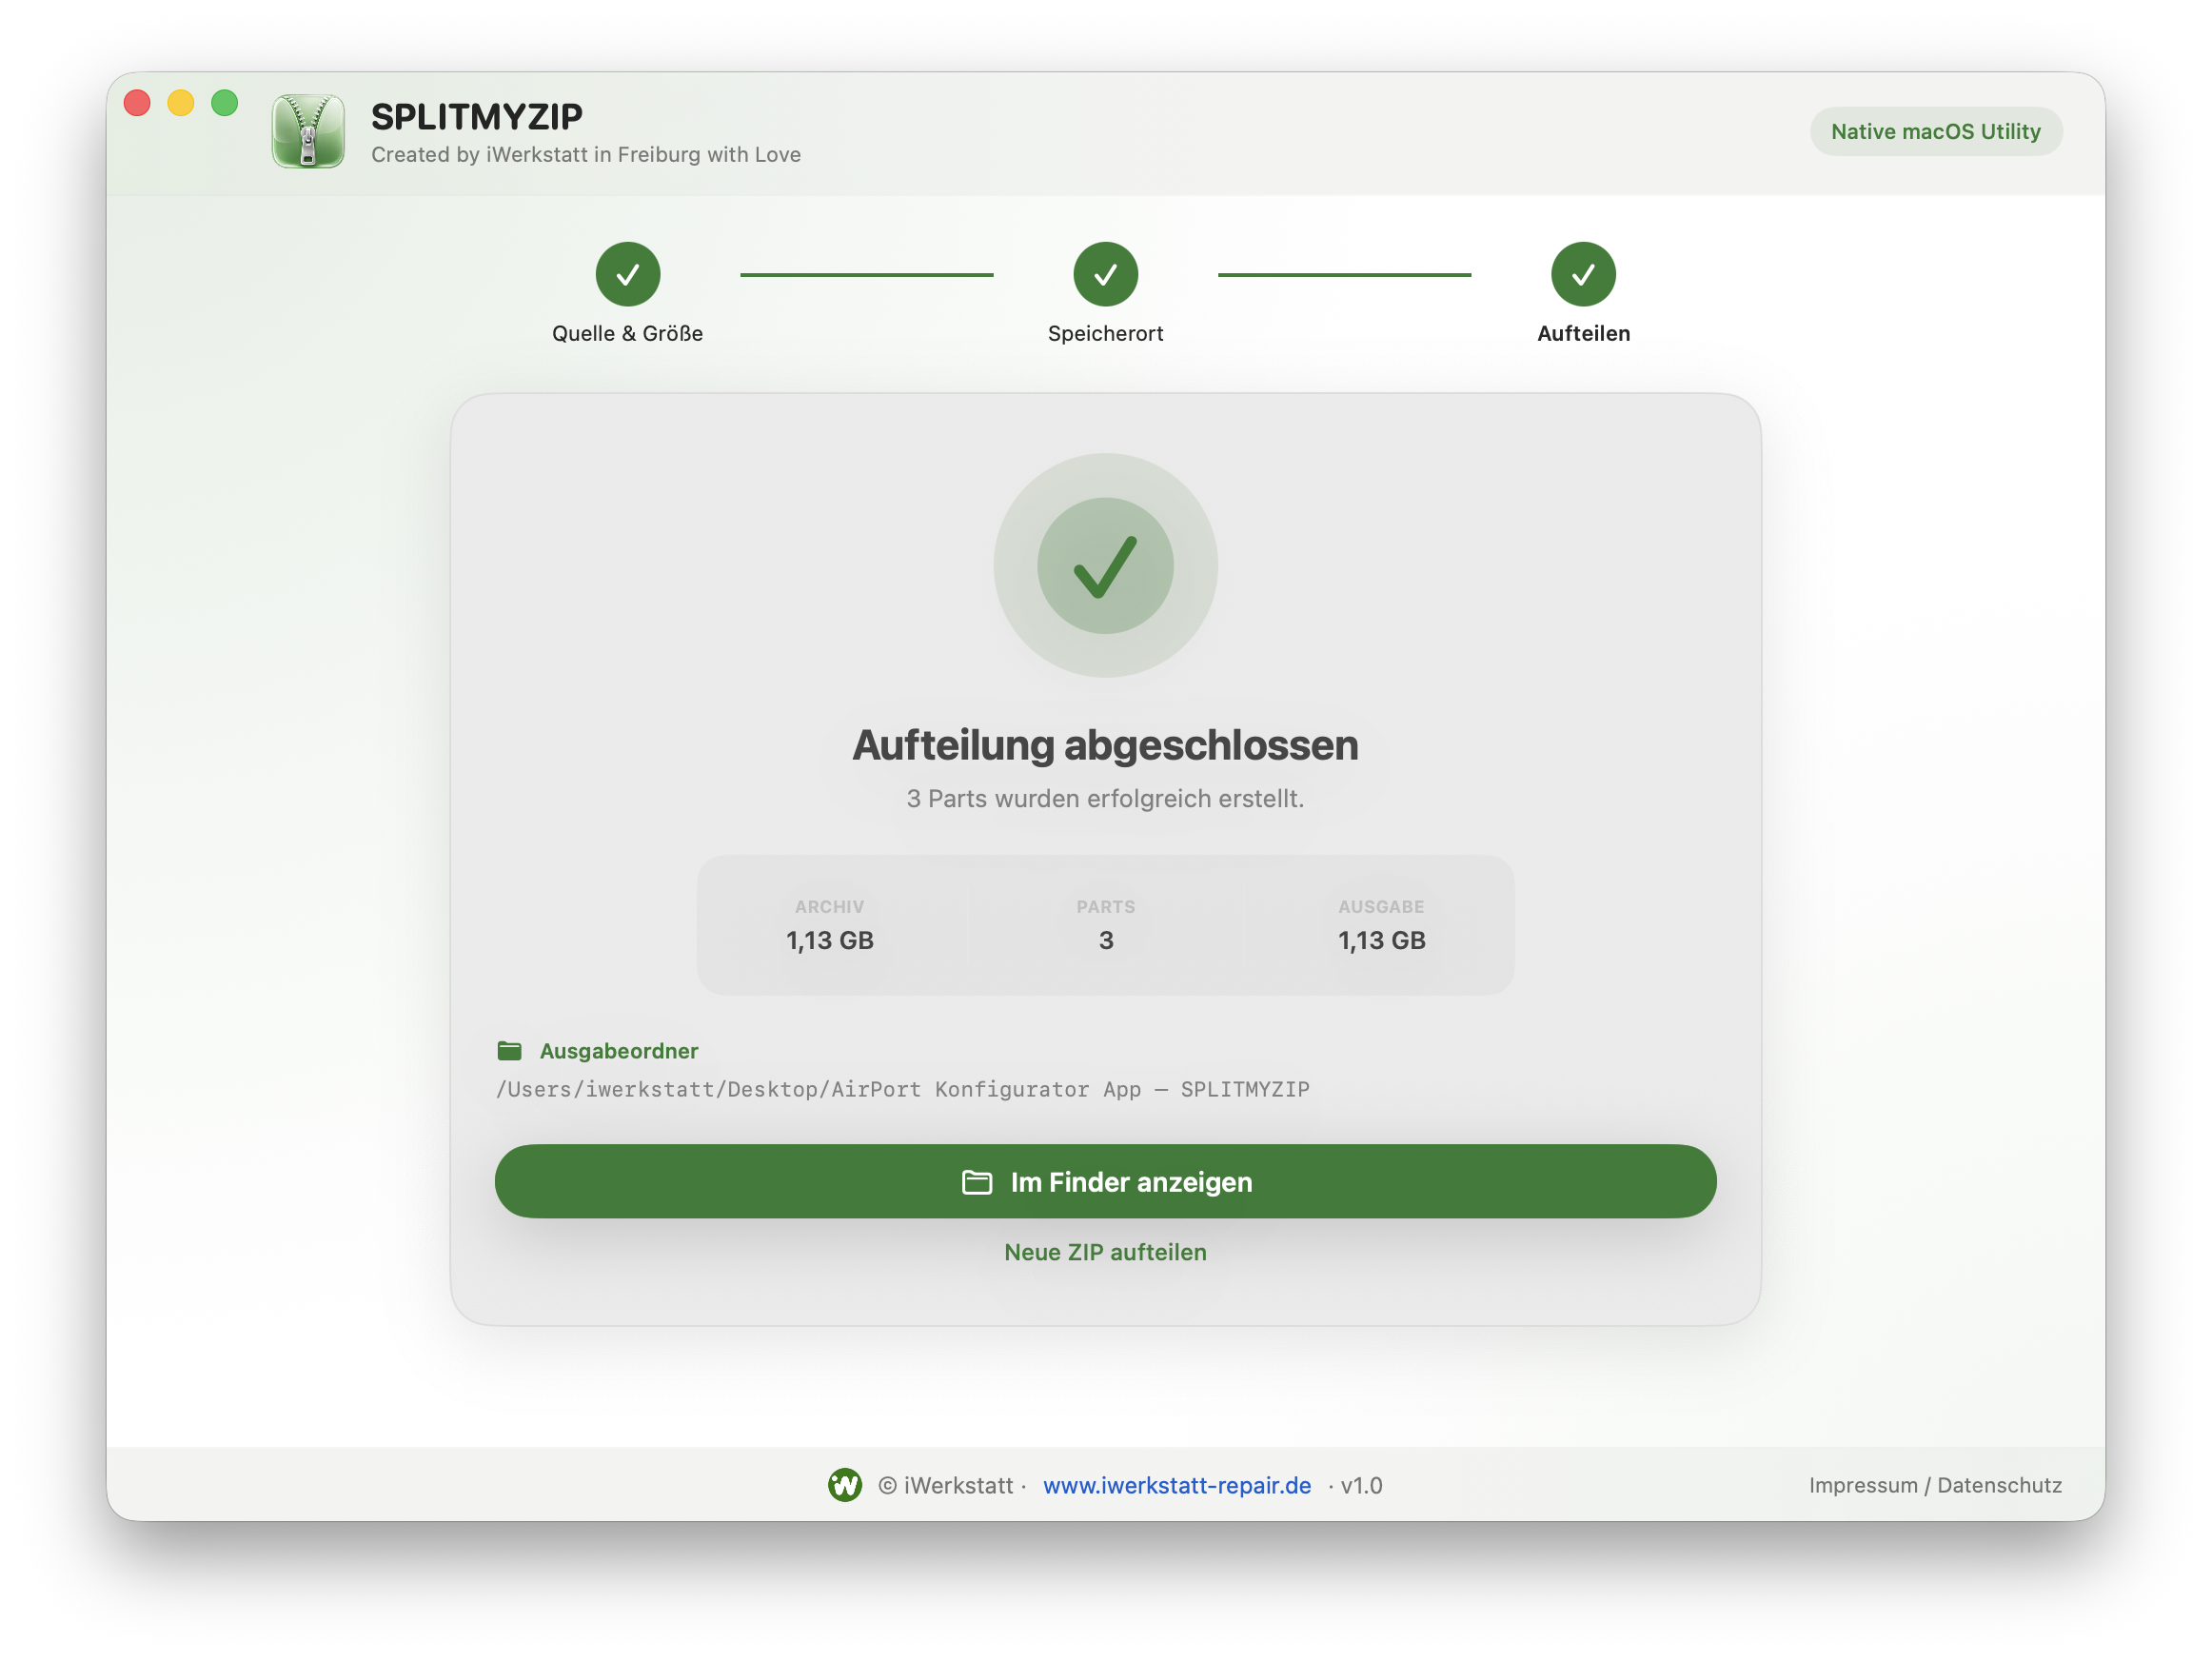
Task: Click the Quelle & Größe step checkmark
Action: coord(628,274)
